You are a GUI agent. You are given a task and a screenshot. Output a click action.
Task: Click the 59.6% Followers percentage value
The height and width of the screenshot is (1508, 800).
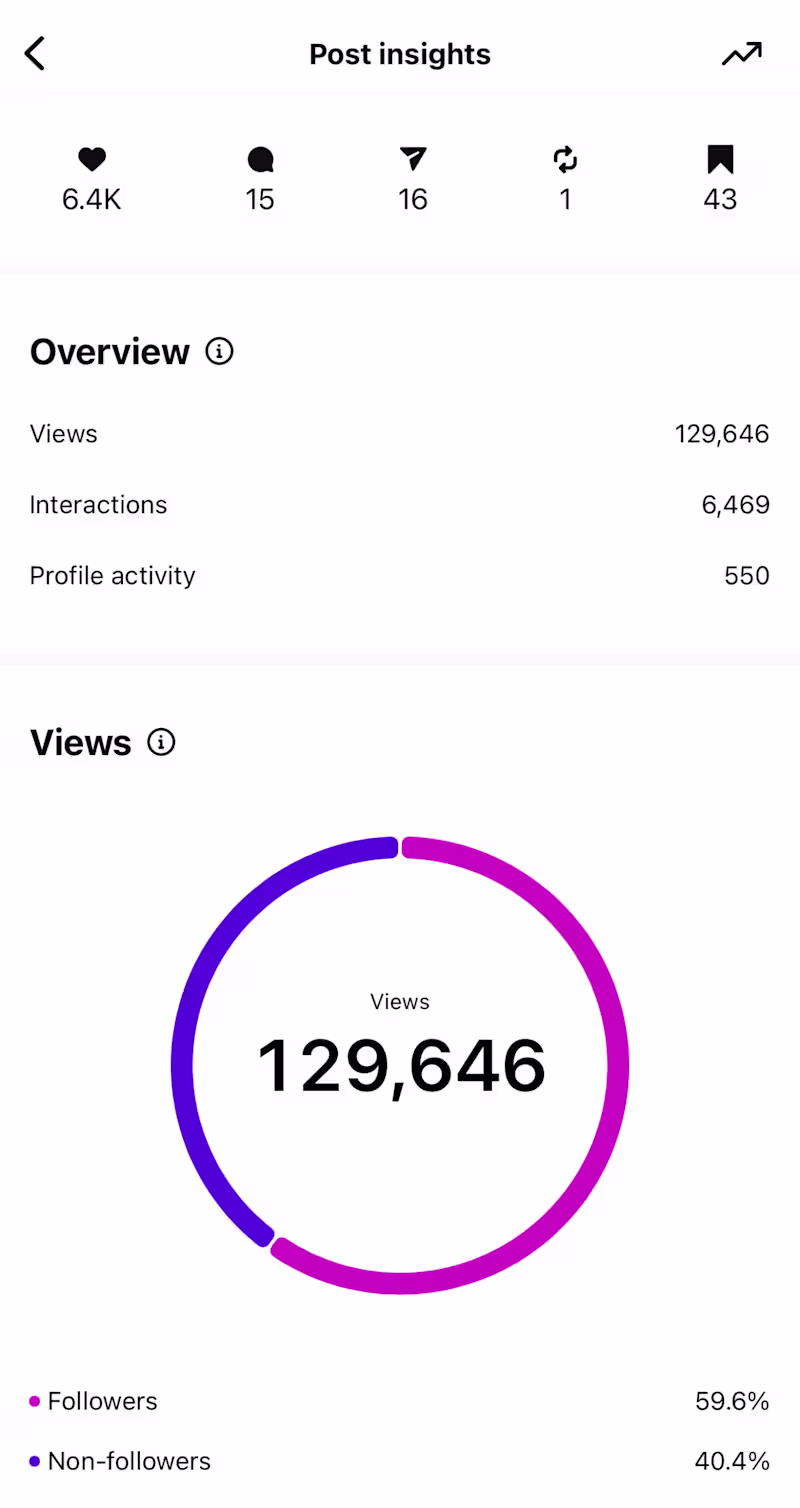point(732,1401)
